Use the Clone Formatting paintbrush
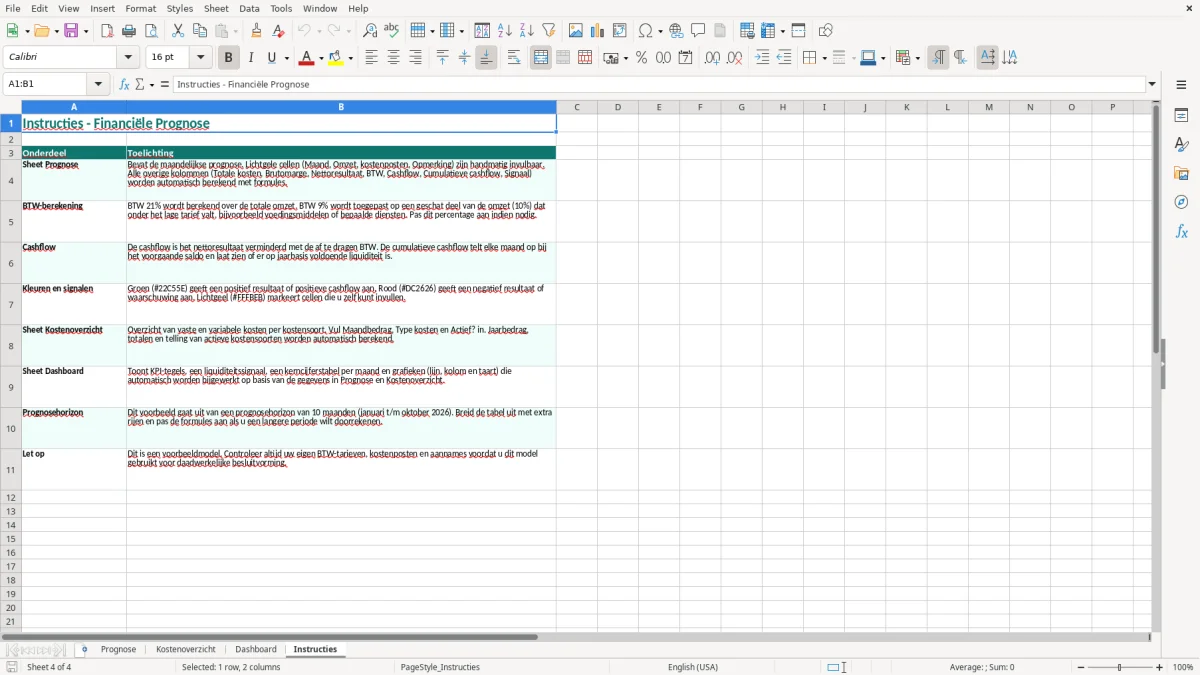This screenshot has height=675, width=1200. point(257,31)
